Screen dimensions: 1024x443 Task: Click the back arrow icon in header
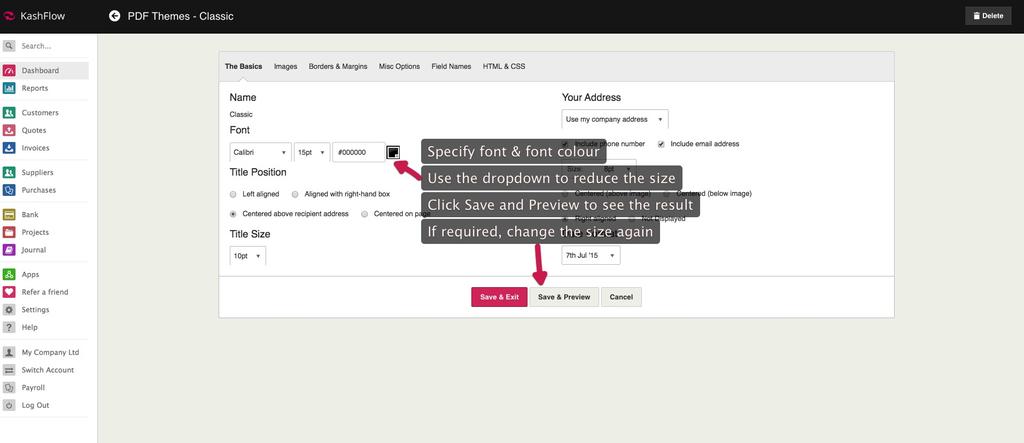[x=114, y=15]
